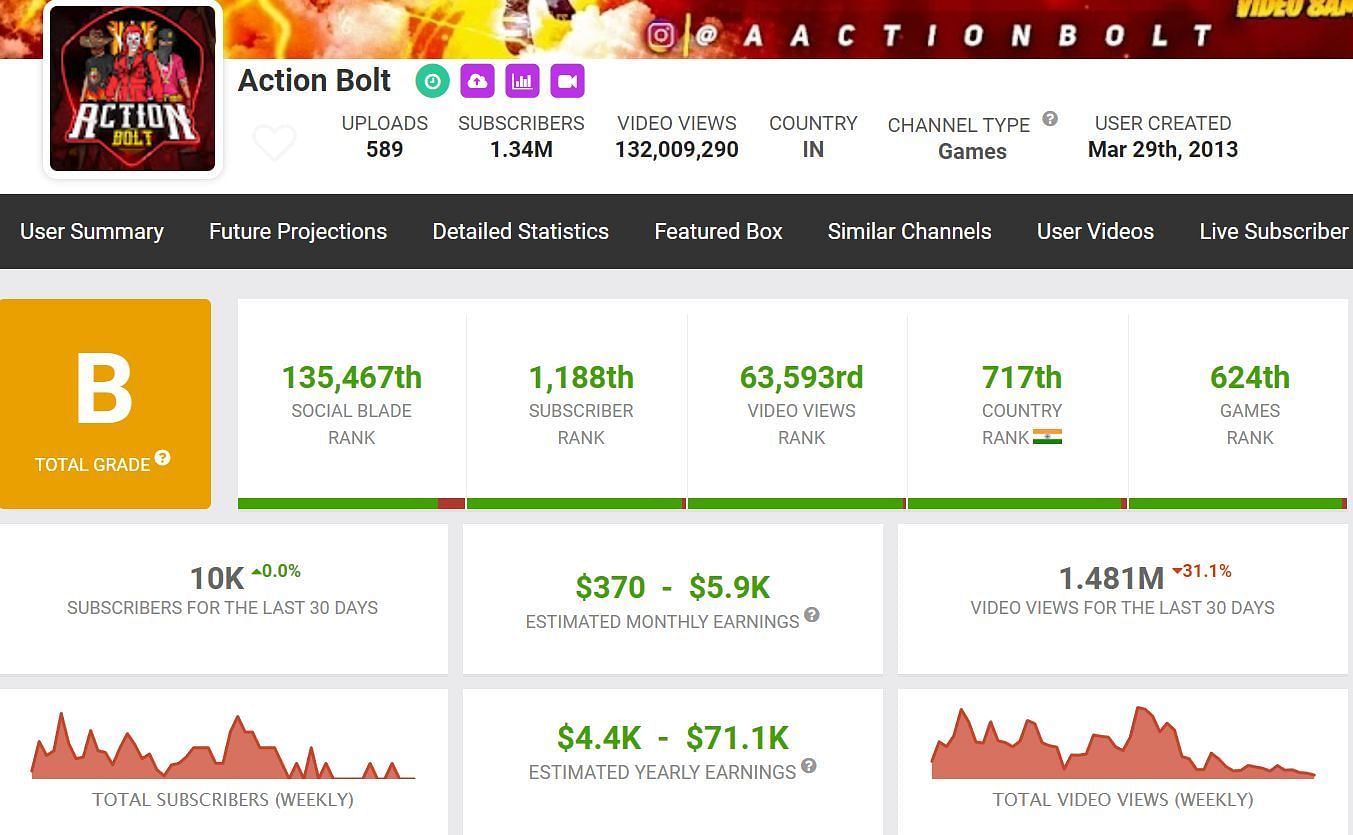Click the 132,009,290 video views count

pyautogui.click(x=677, y=150)
